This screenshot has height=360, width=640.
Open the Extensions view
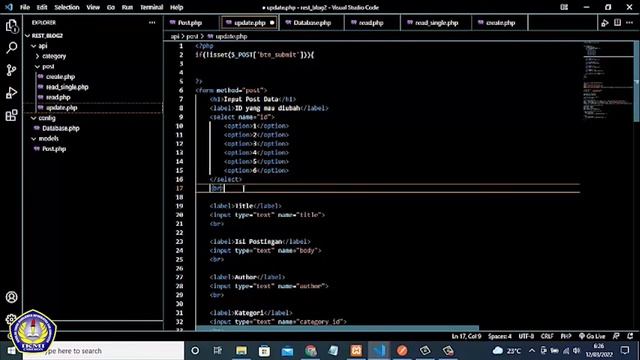tap(11, 115)
